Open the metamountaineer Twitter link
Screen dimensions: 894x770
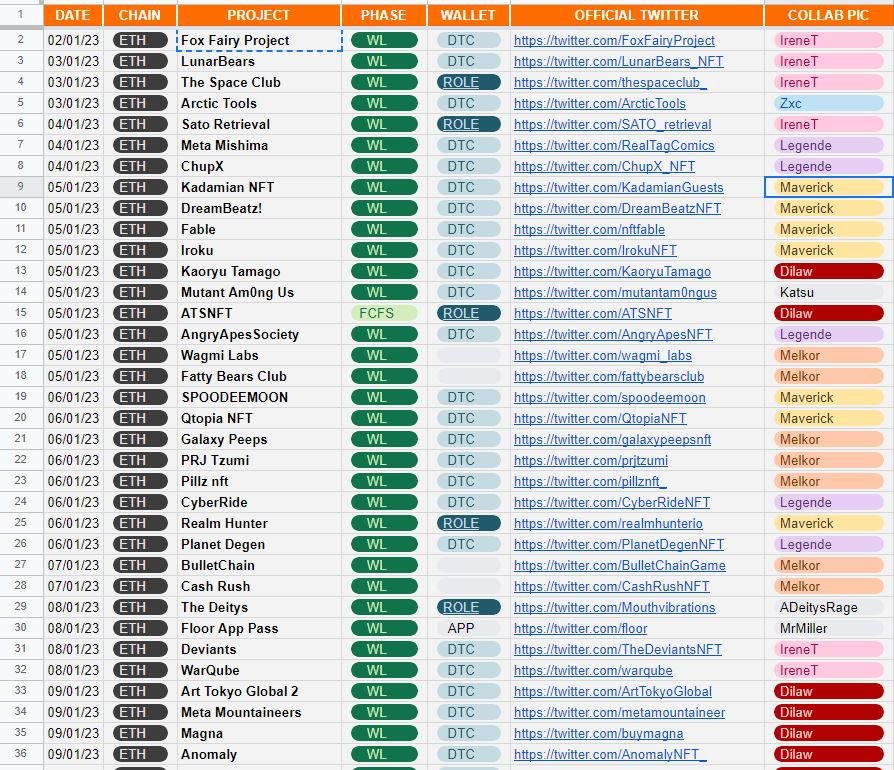tap(619, 712)
